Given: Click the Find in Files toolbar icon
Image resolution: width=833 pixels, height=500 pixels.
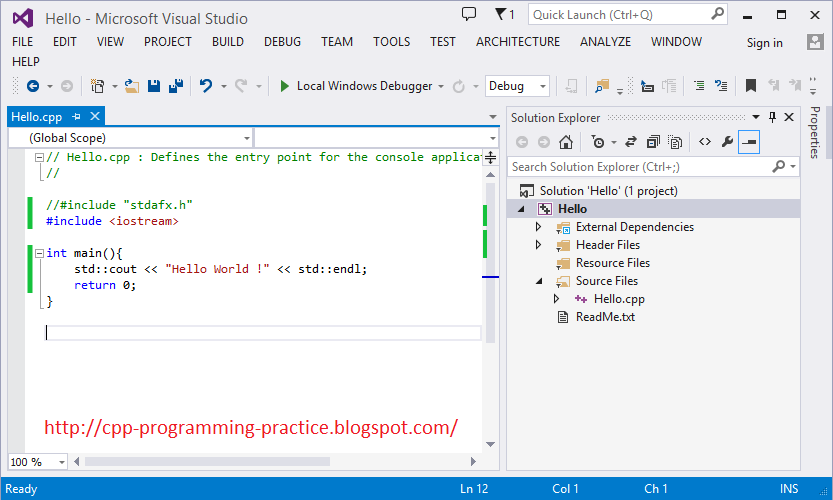Looking at the screenshot, I should pyautogui.click(x=602, y=86).
